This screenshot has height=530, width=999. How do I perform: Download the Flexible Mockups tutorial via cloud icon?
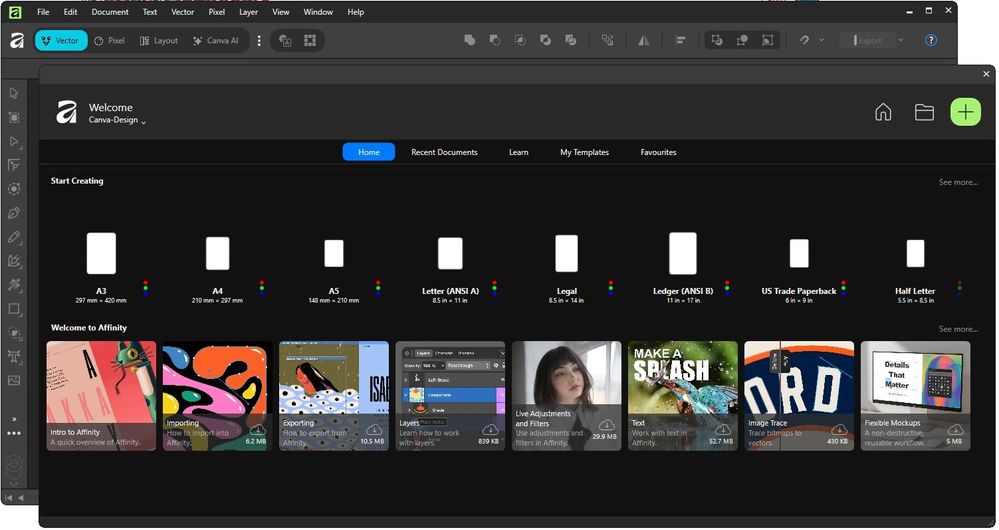(955, 429)
